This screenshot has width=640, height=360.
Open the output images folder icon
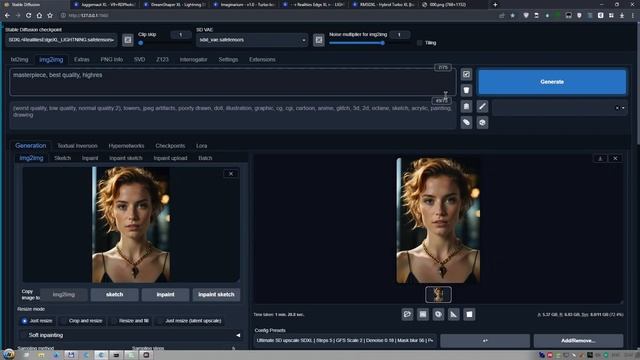(x=407, y=314)
